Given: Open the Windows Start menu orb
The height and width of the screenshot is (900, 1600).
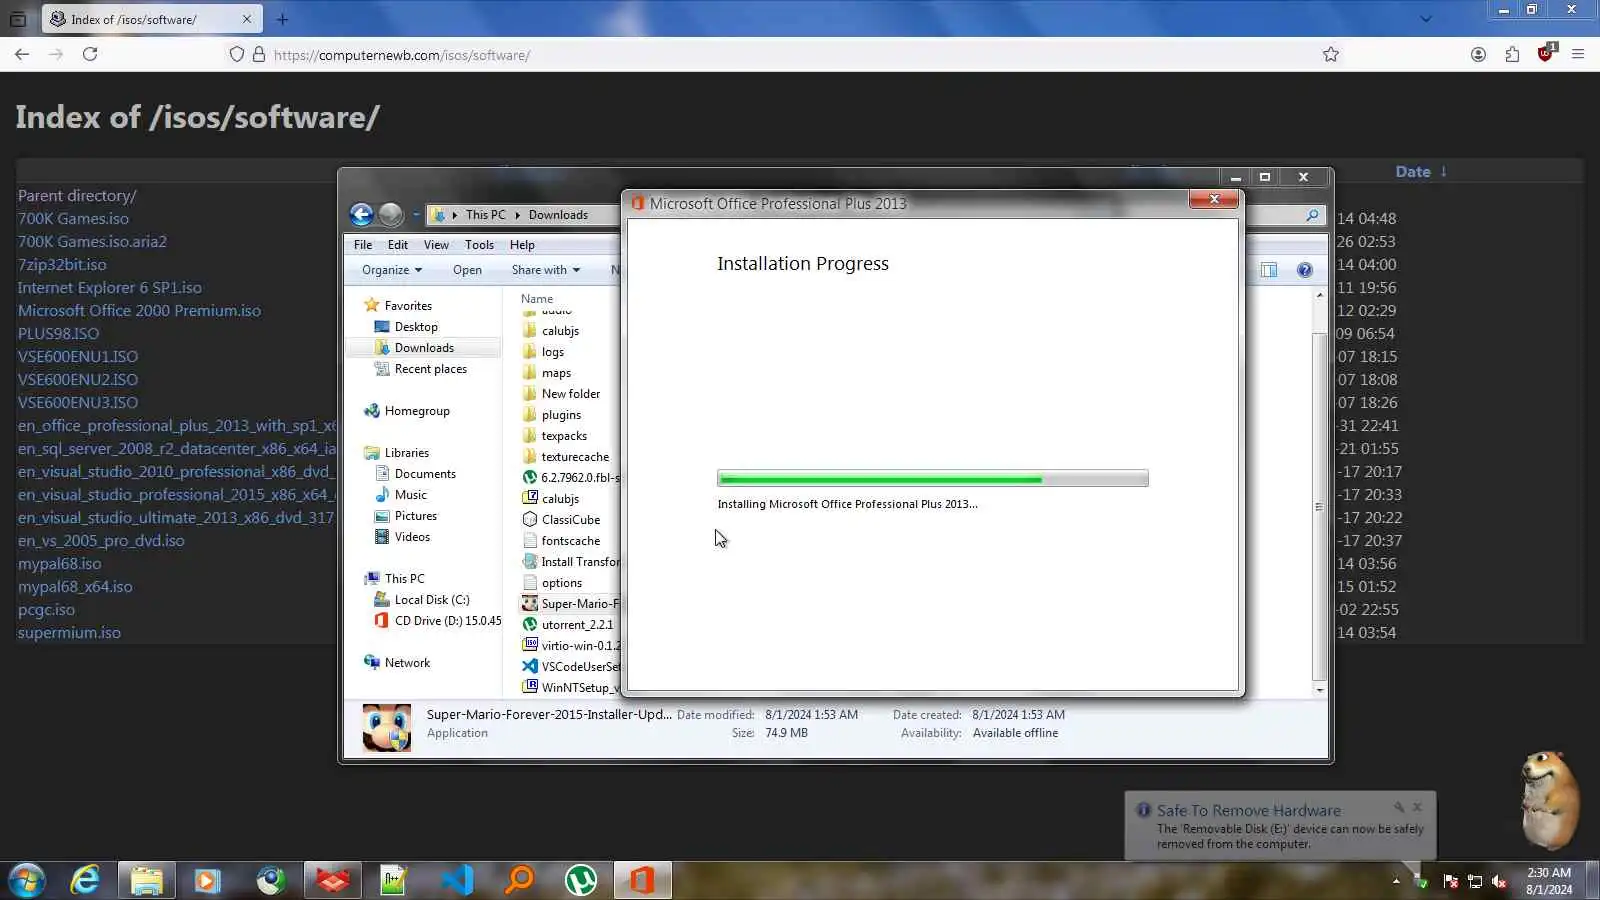Looking at the screenshot, I should click(26, 880).
